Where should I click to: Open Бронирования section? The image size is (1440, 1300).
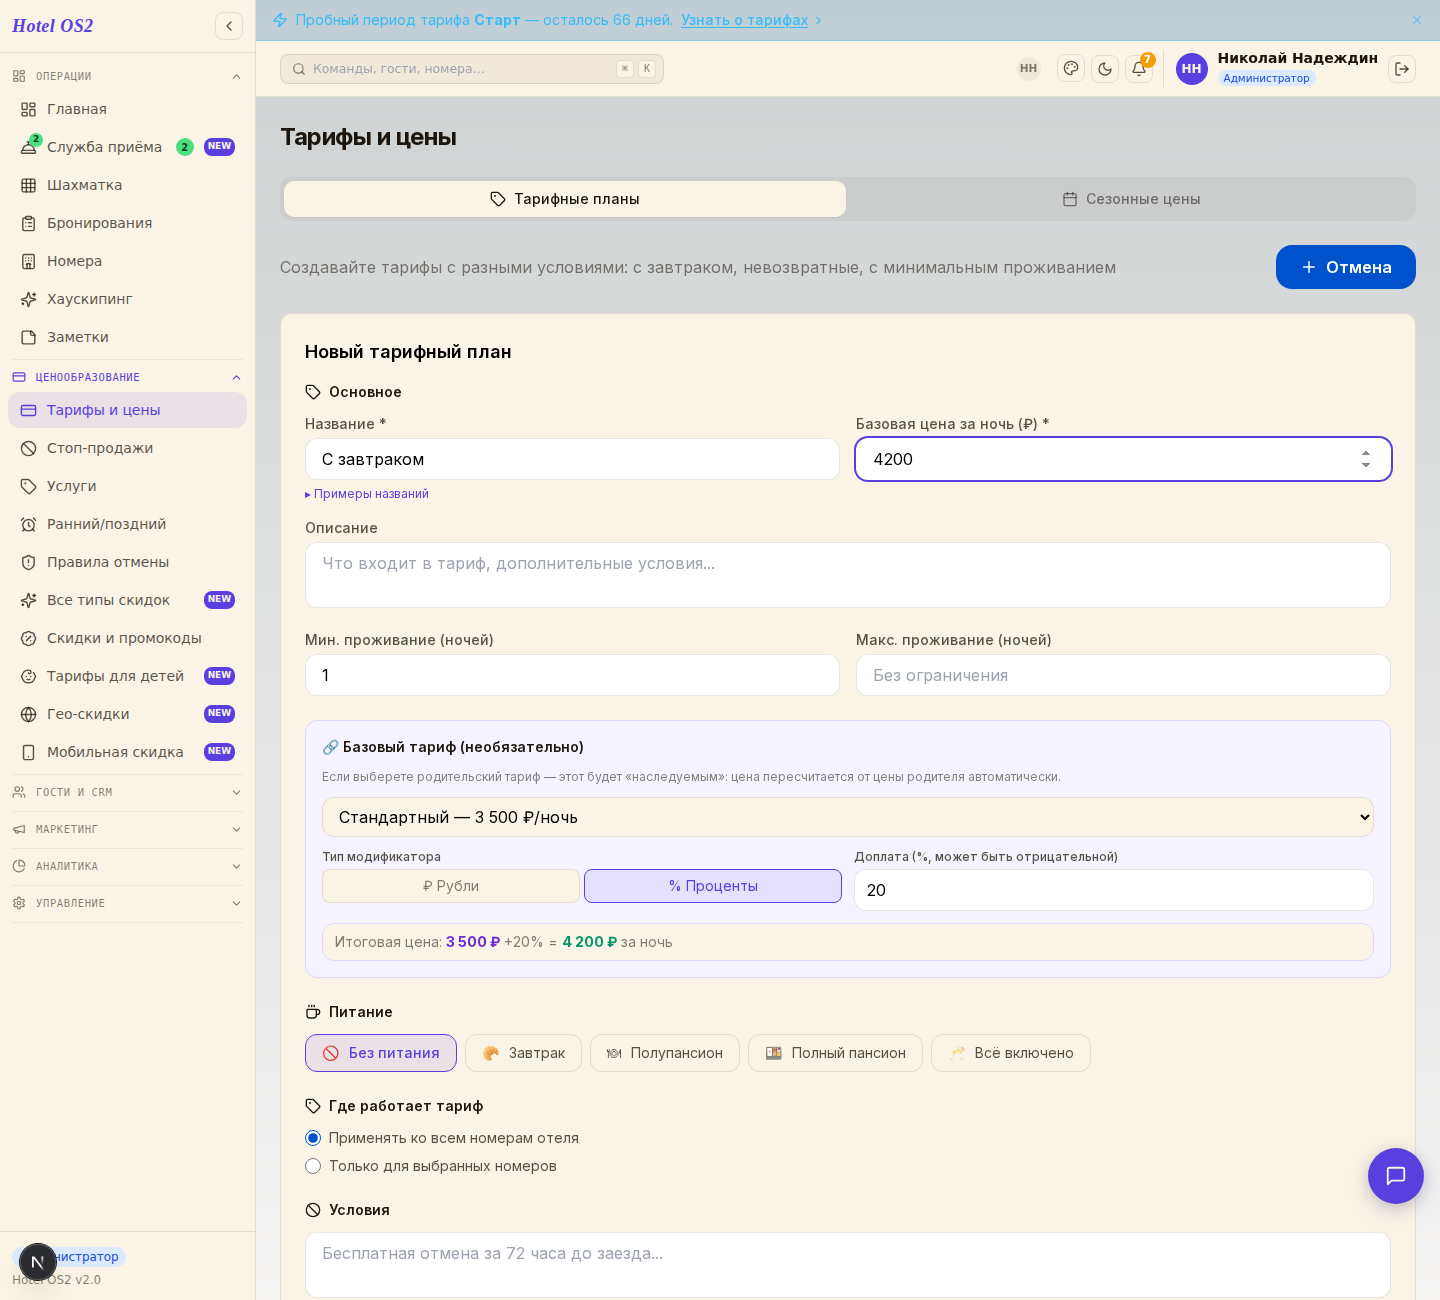[127, 223]
